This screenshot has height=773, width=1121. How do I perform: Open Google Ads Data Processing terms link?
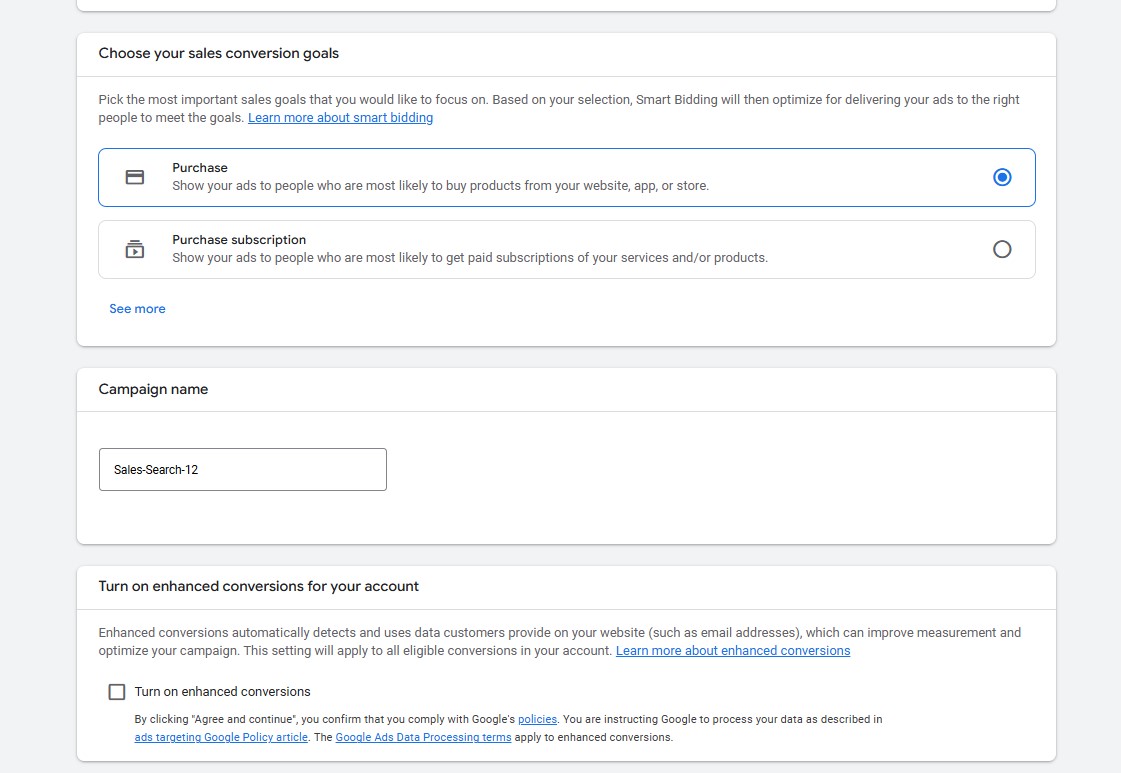click(x=423, y=738)
